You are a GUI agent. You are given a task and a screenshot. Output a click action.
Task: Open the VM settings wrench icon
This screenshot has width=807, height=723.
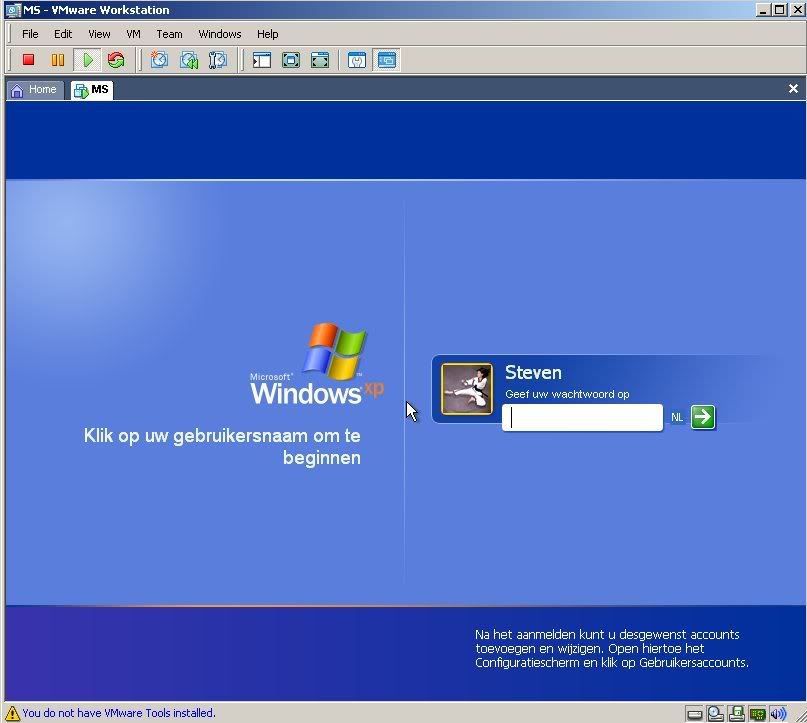click(357, 60)
